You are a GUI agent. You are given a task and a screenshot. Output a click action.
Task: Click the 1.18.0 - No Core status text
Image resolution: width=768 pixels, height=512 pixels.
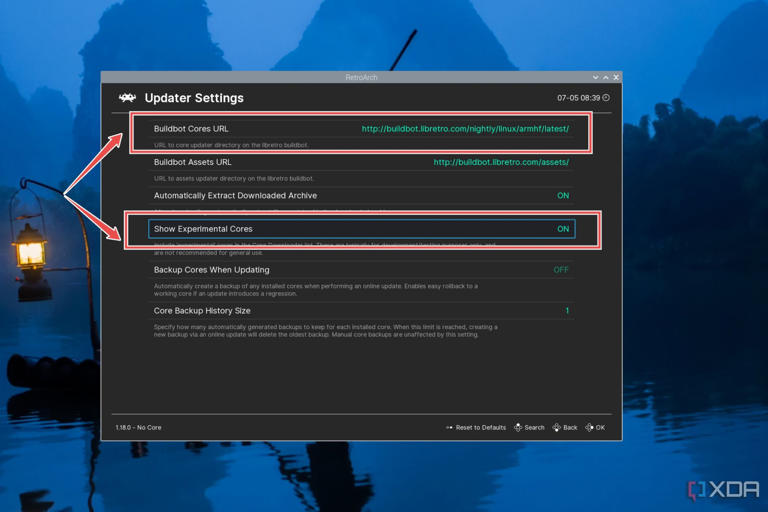138,428
